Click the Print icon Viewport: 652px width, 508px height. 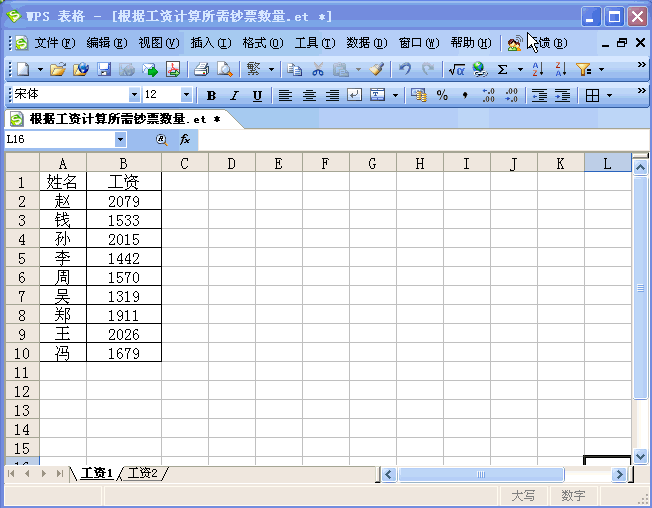202,70
